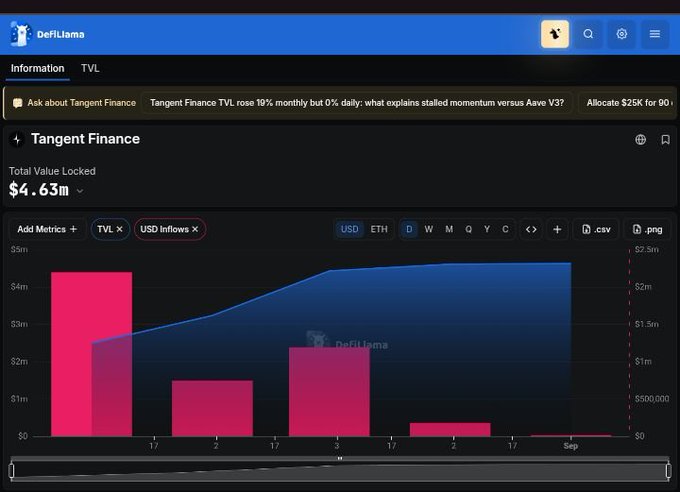Screen dimensions: 680x492
Task: Open the Add Metrics menu
Action: pyautogui.click(x=47, y=229)
